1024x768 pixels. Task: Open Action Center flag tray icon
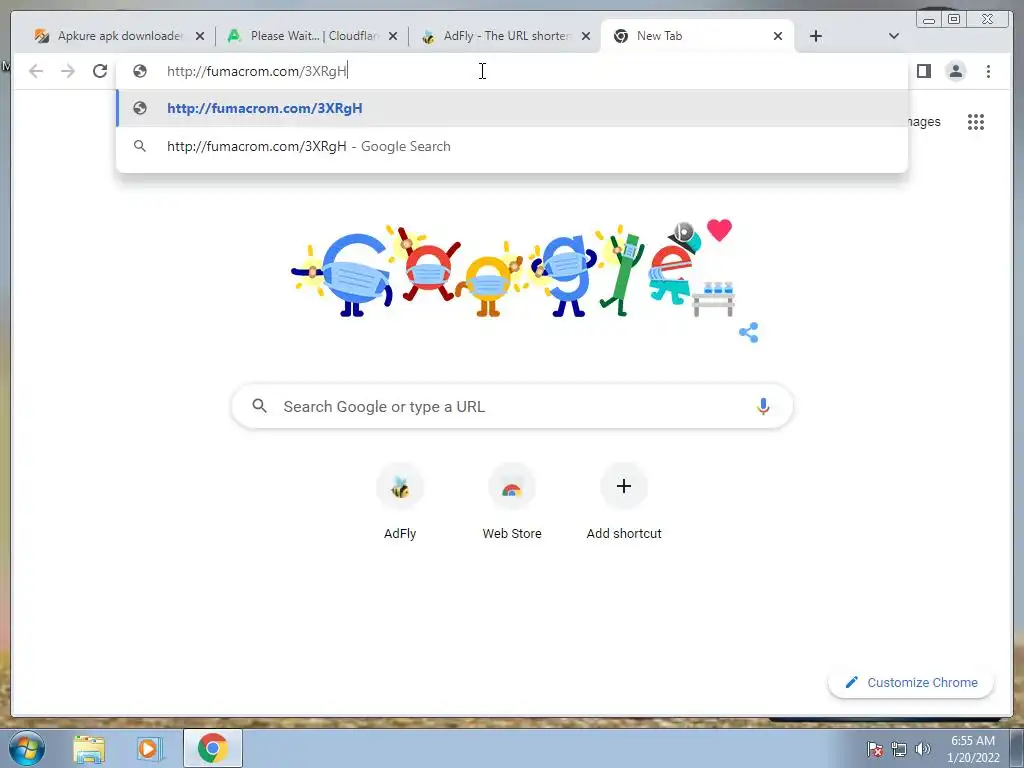pos(875,749)
